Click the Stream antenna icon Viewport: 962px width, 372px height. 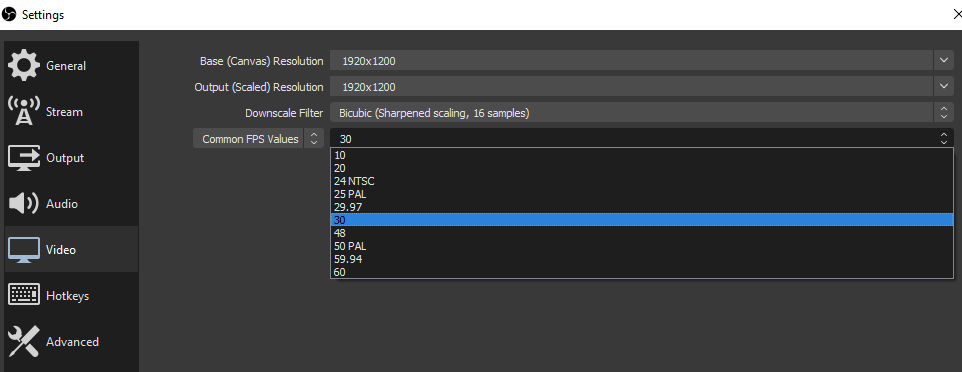[24, 111]
